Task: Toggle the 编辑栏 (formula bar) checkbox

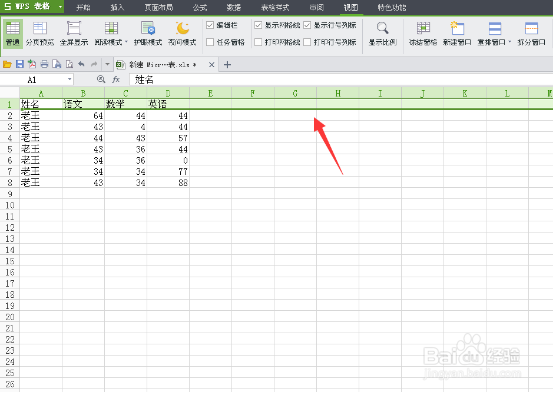Action: (210, 25)
